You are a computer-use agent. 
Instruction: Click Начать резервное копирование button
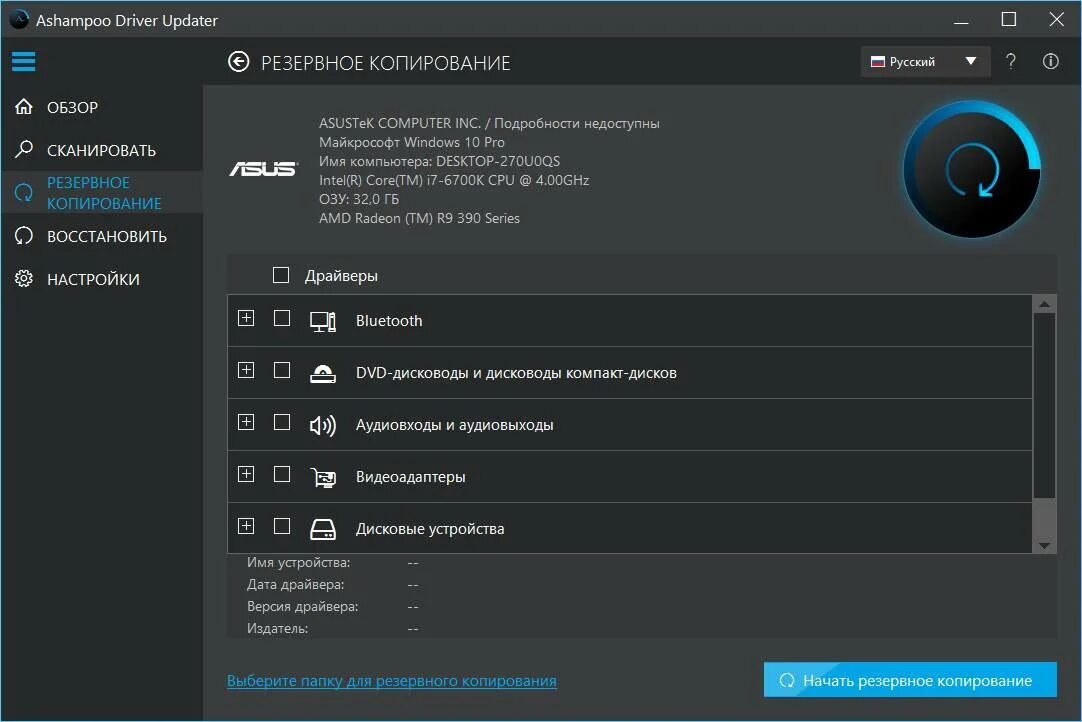pos(910,680)
